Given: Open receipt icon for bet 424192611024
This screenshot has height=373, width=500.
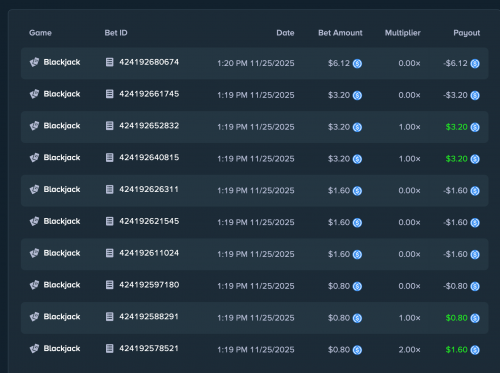Looking at the screenshot, I should click(x=110, y=253).
